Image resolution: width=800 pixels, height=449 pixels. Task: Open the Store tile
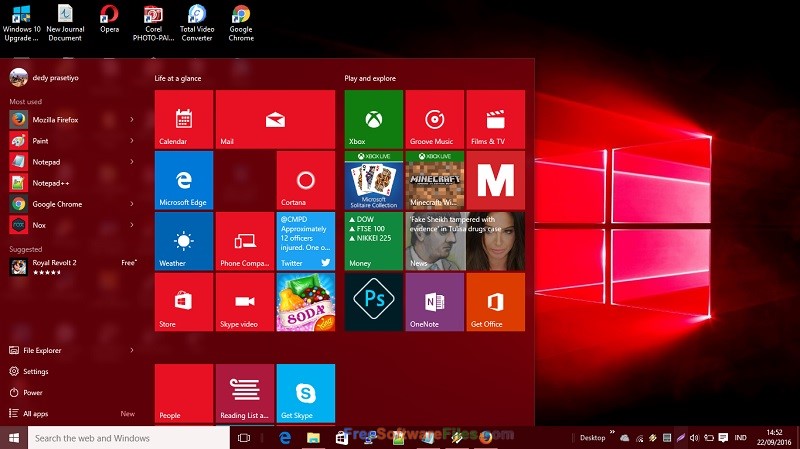(x=184, y=302)
